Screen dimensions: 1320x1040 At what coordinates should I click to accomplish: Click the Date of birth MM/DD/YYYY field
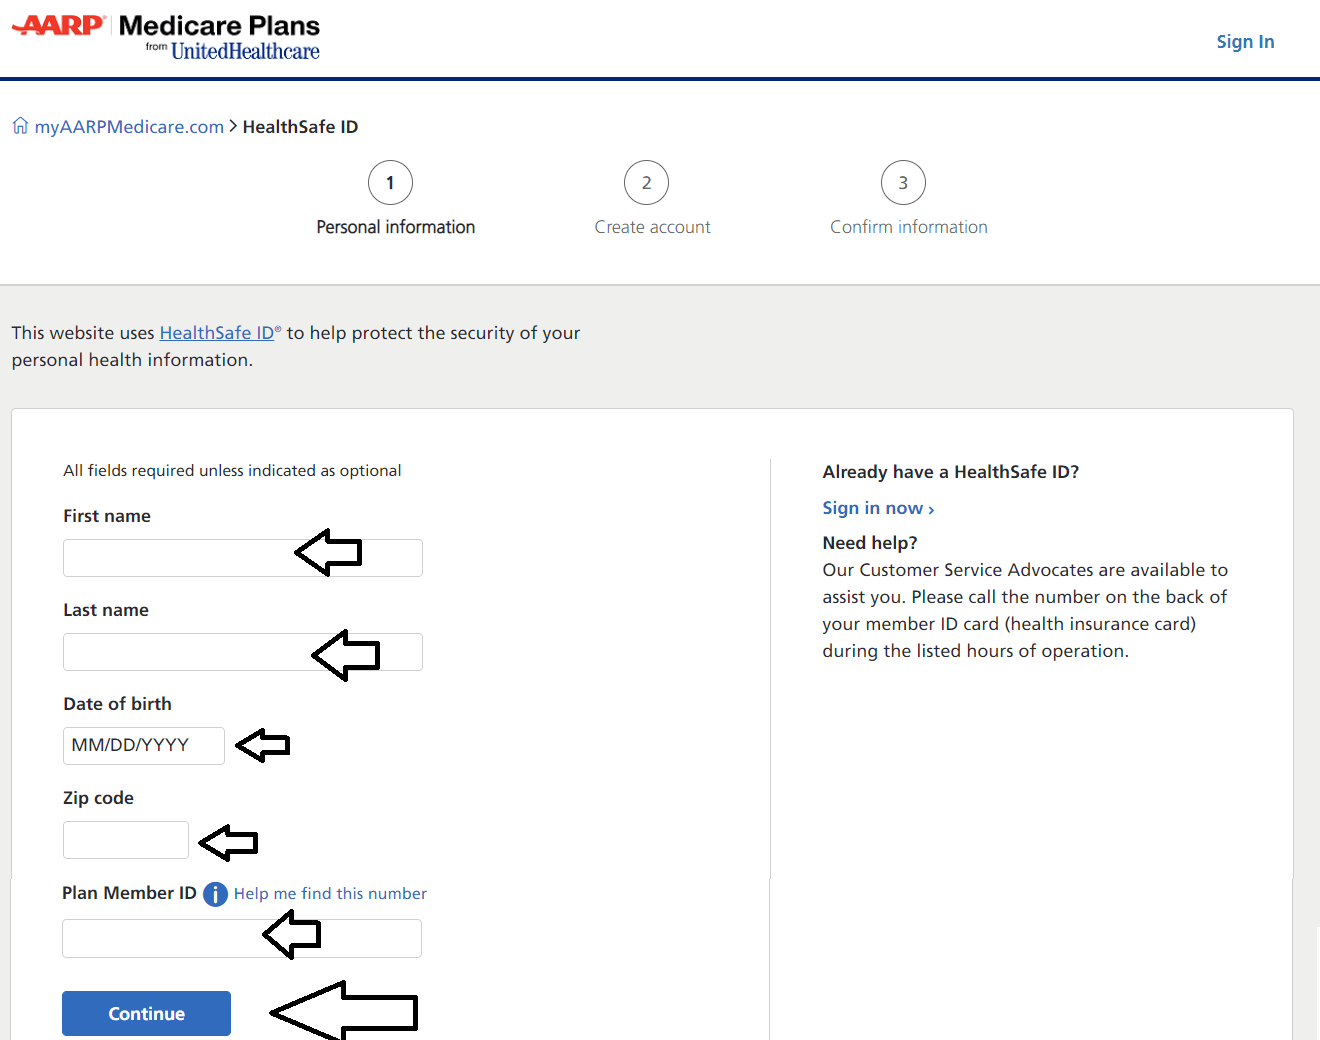(x=144, y=746)
